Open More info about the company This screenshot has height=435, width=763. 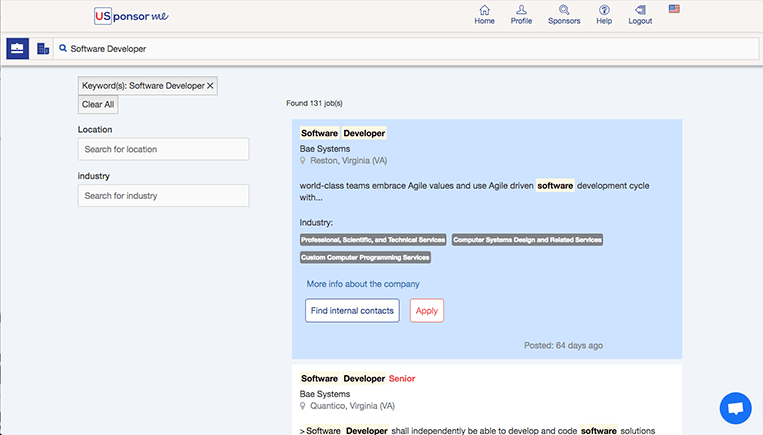point(363,284)
